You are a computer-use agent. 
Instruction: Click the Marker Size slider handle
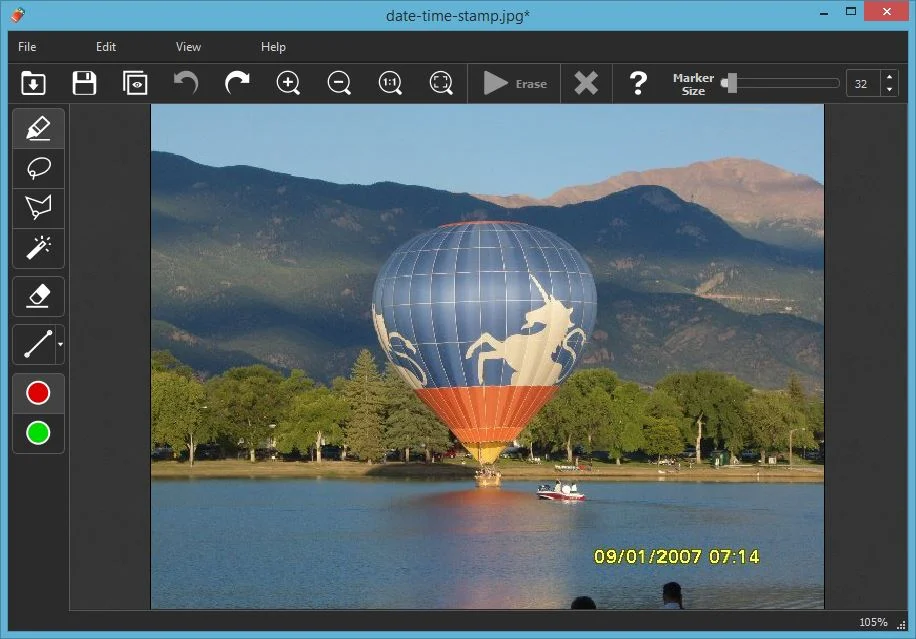[x=731, y=83]
